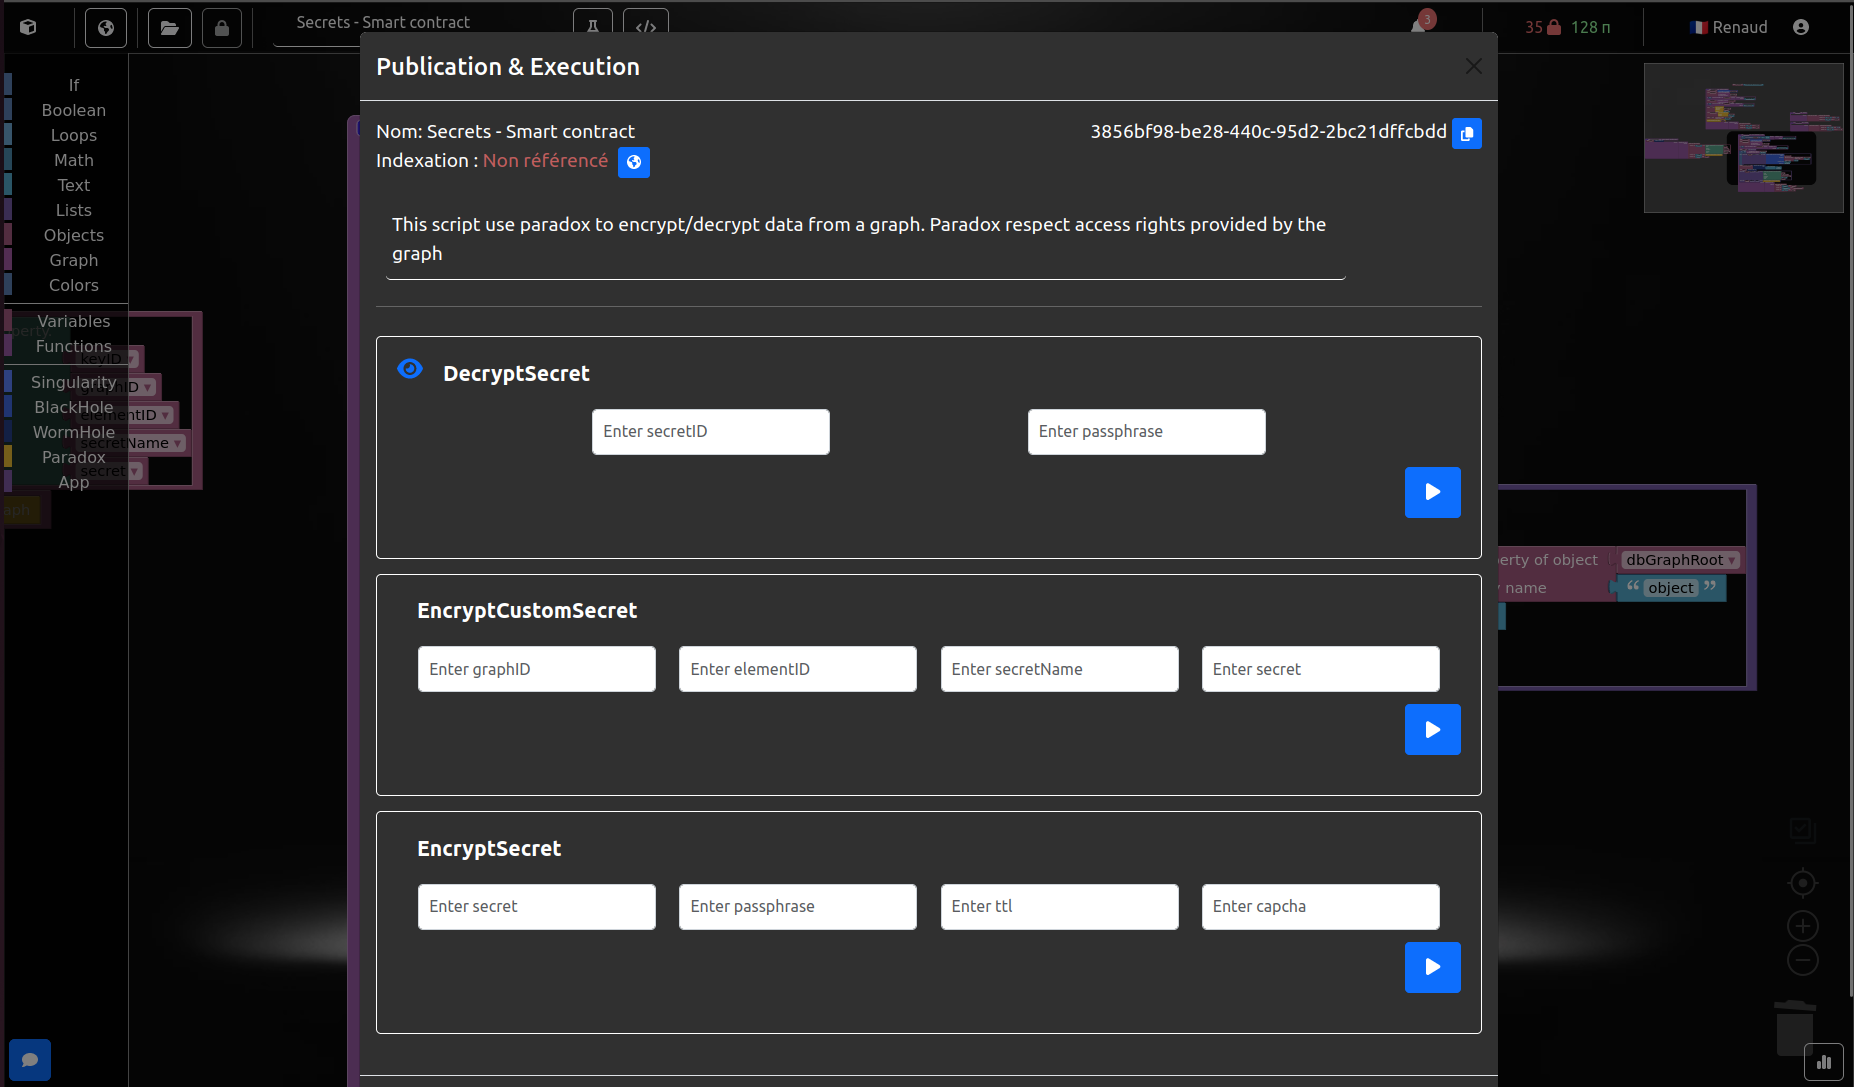The image size is (1854, 1087).
Task: Edit the script description text
Action: coord(866,239)
